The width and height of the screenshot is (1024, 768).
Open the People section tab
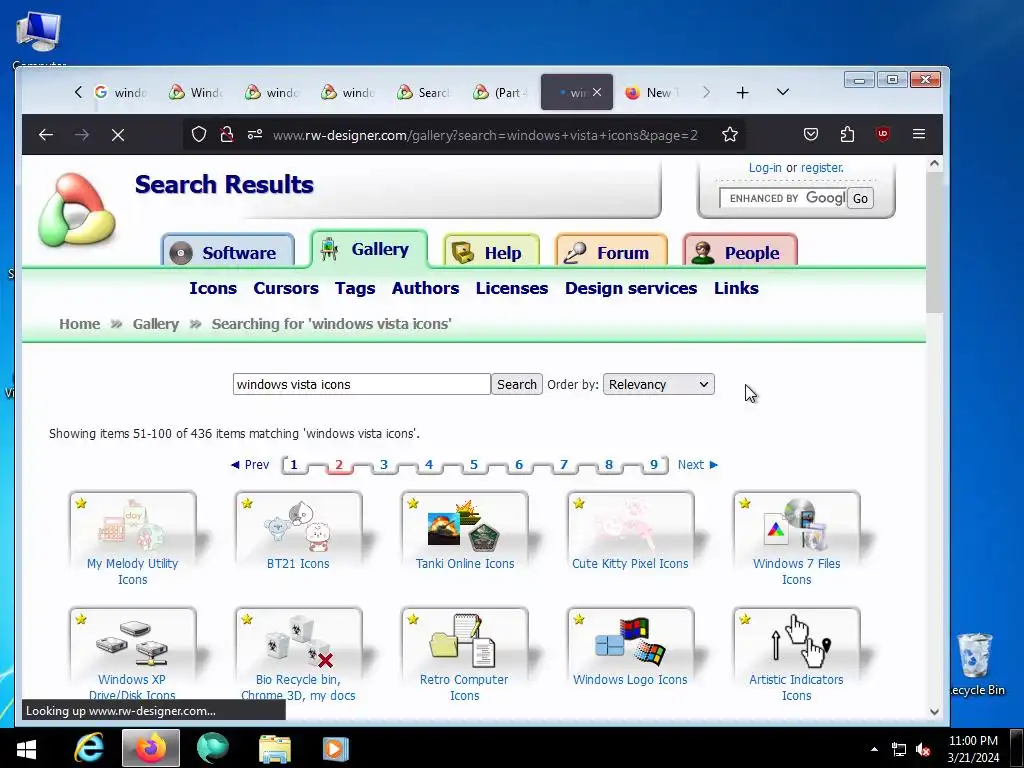click(740, 252)
